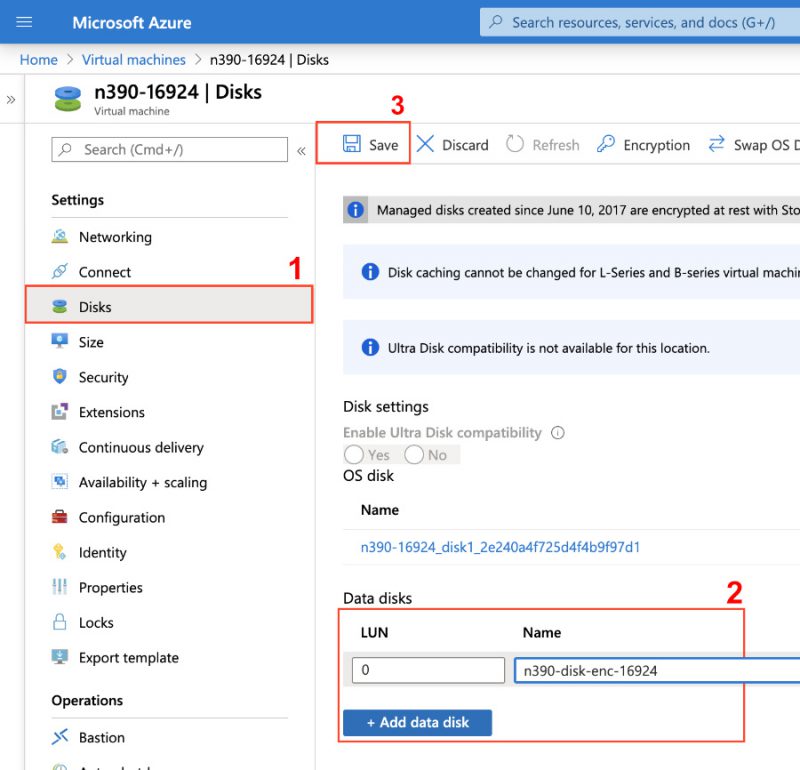Click the Networking icon in sidebar
This screenshot has height=770, width=800.
pyautogui.click(x=60, y=237)
